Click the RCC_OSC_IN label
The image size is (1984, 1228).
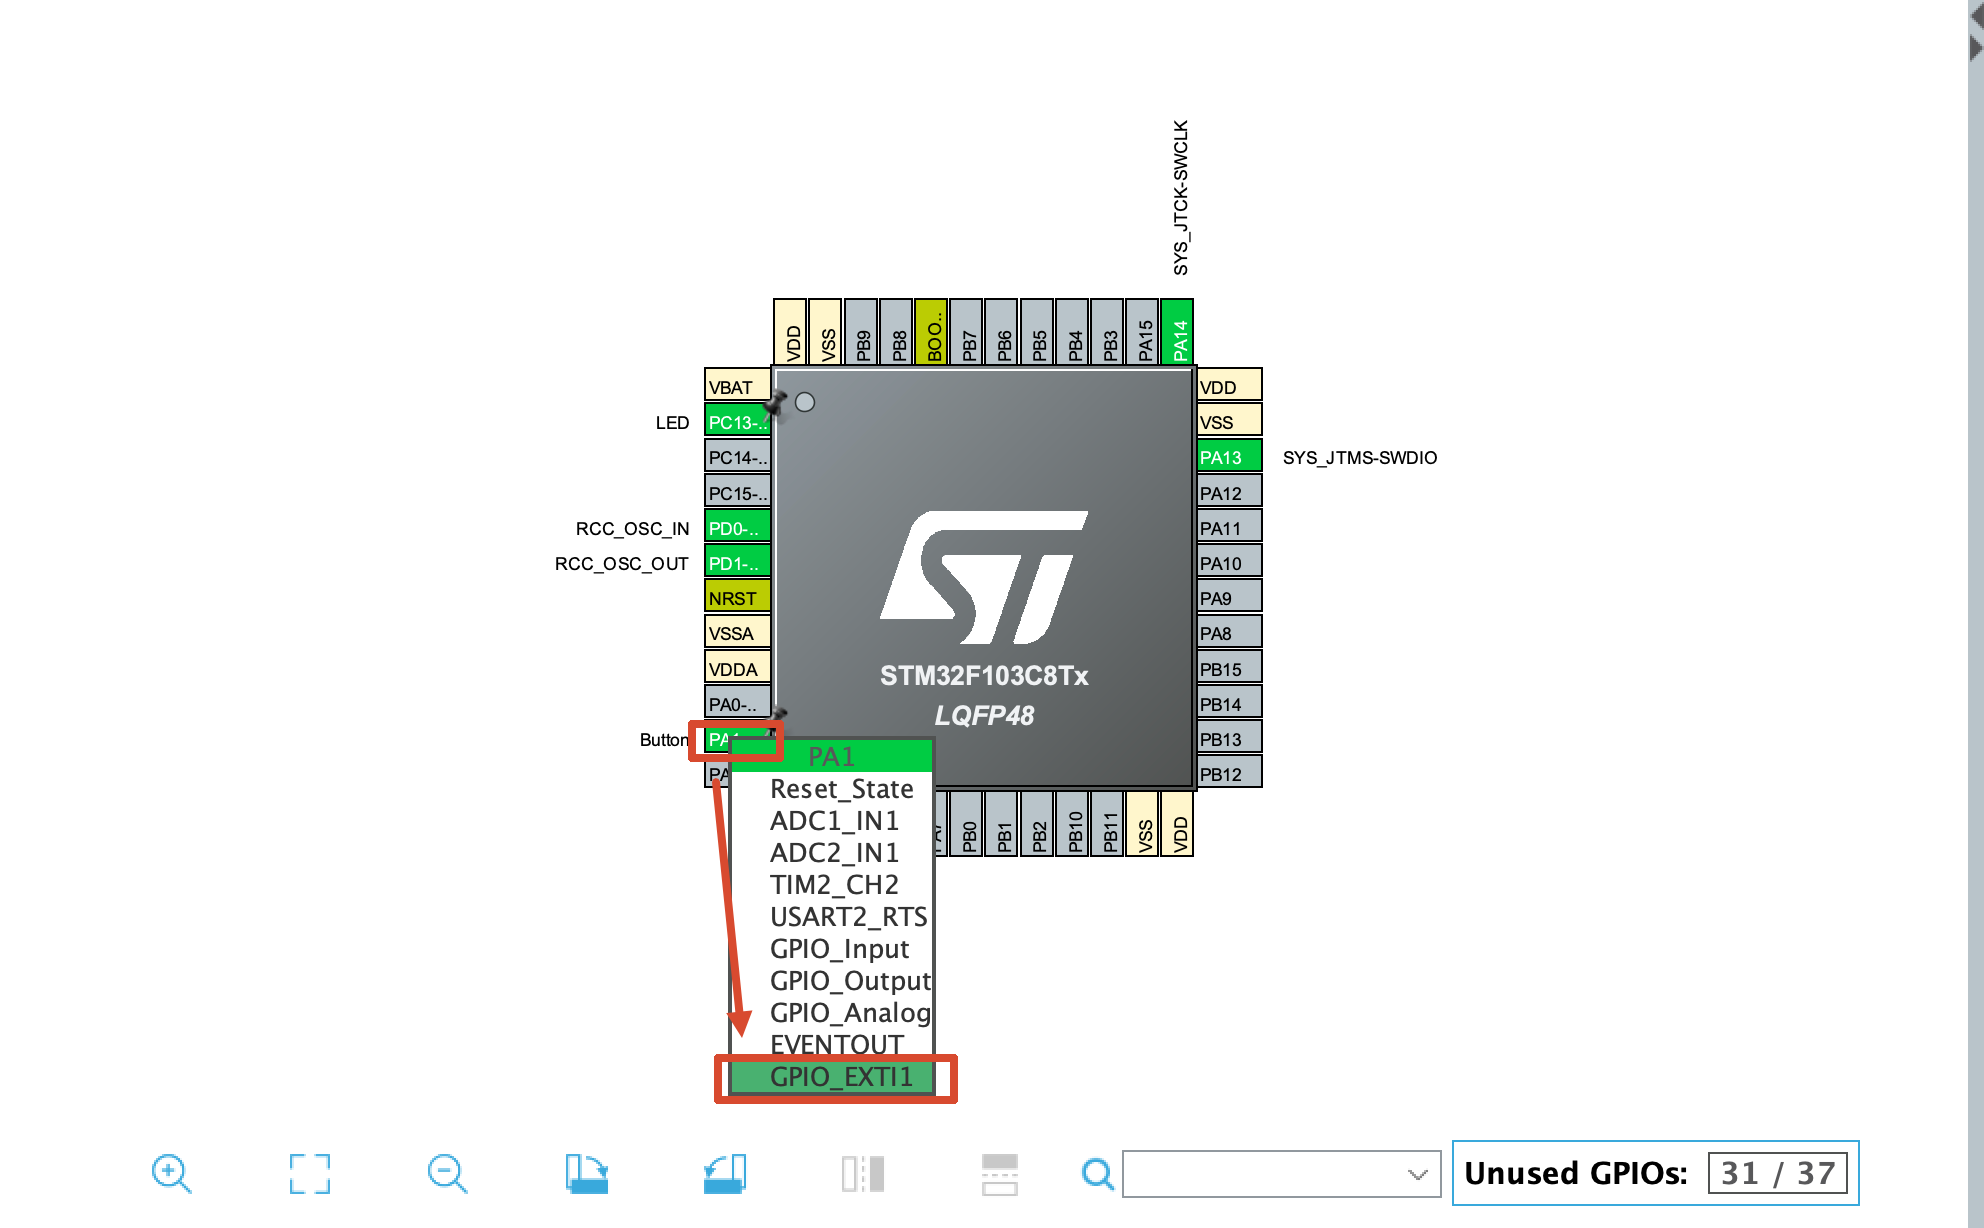(632, 528)
